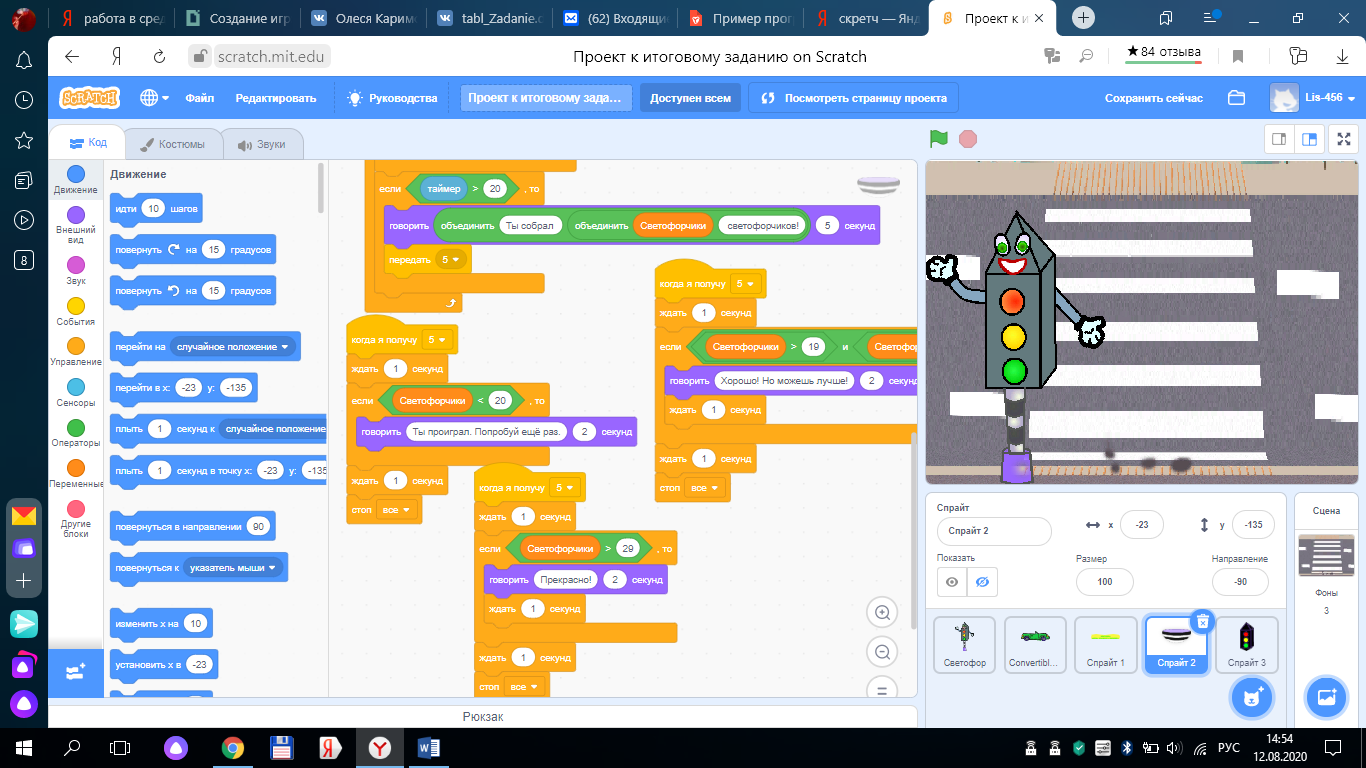Stop the project with the red stop button
Viewport: 1366px width, 768px height.
click(968, 139)
